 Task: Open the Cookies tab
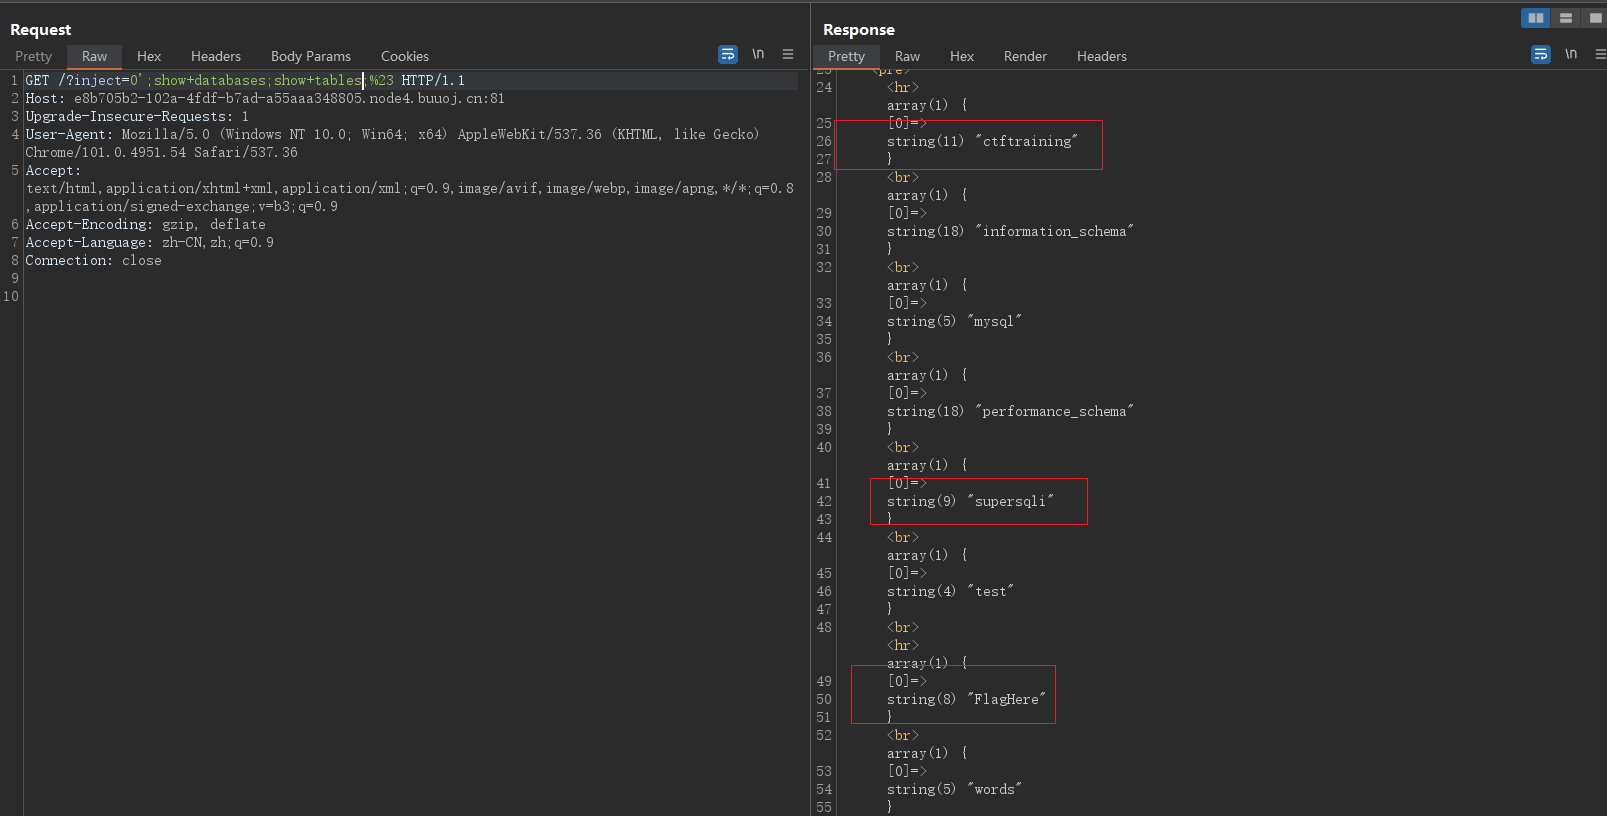(405, 56)
